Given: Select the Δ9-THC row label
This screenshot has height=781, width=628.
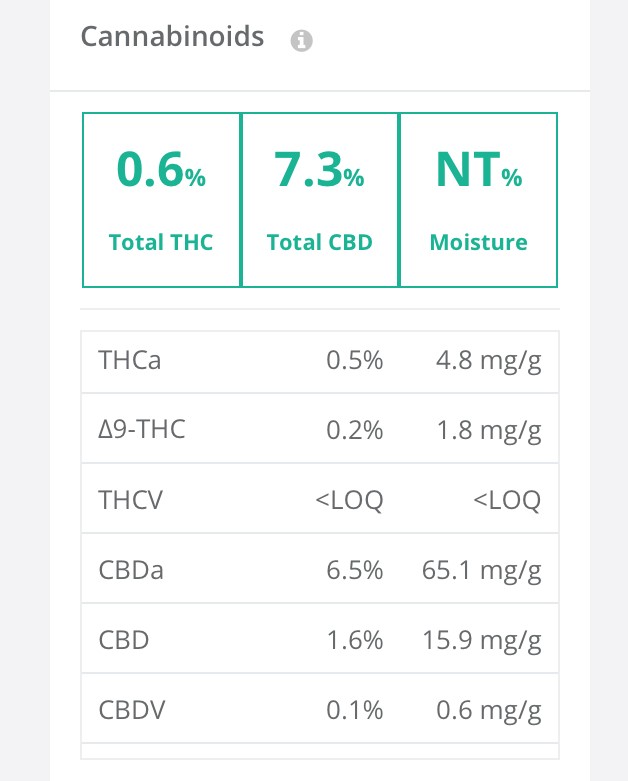Looking at the screenshot, I should pos(142,429).
